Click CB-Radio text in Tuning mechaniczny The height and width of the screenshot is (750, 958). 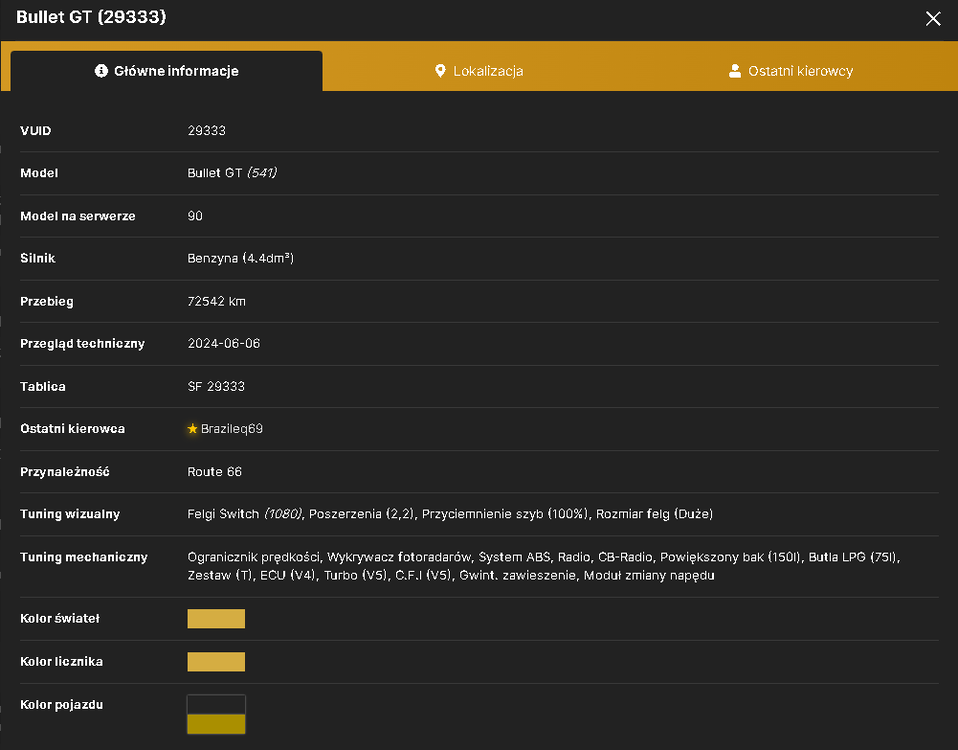[x=626, y=557]
